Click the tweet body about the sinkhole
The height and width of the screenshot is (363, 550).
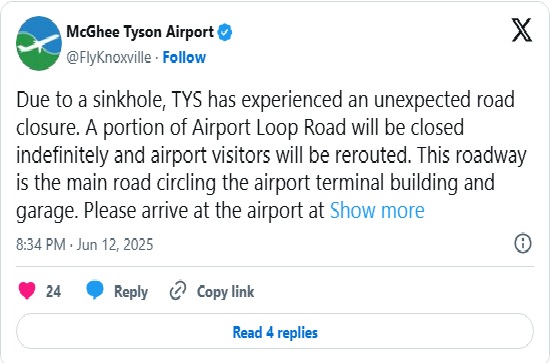click(x=271, y=156)
